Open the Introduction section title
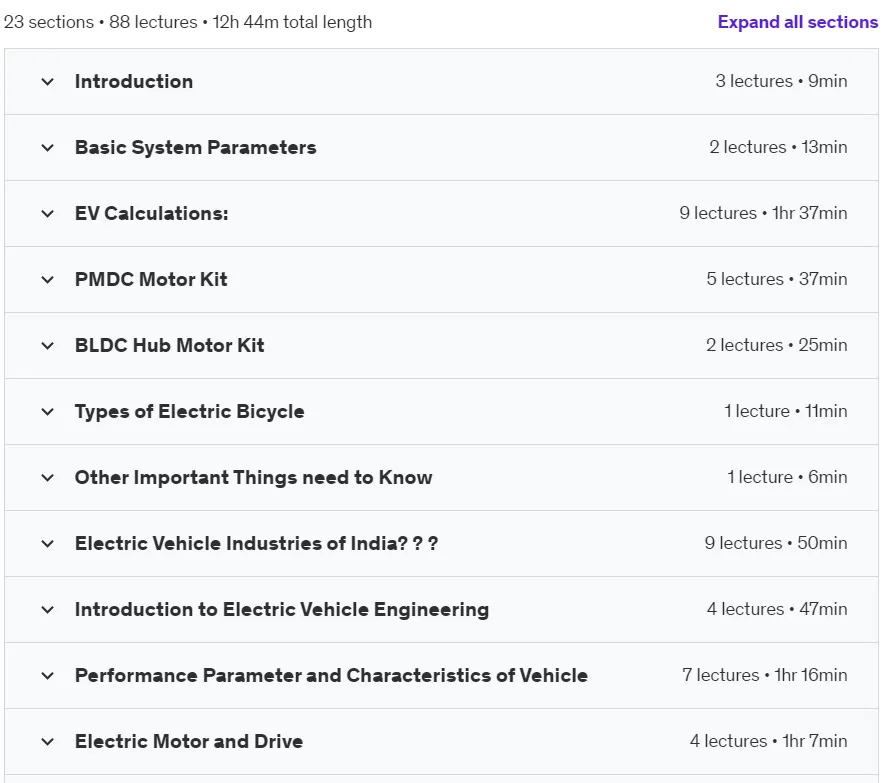 pos(134,81)
